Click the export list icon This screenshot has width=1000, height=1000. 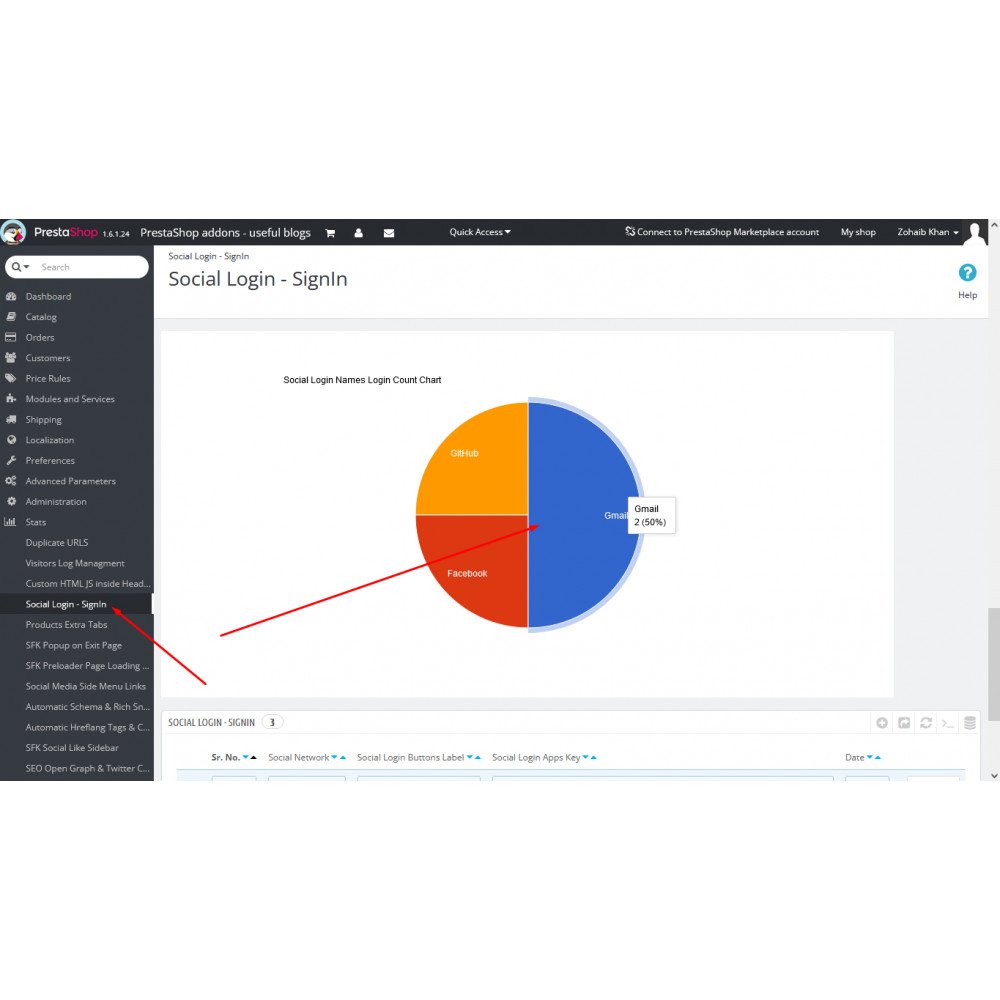pyautogui.click(x=904, y=723)
